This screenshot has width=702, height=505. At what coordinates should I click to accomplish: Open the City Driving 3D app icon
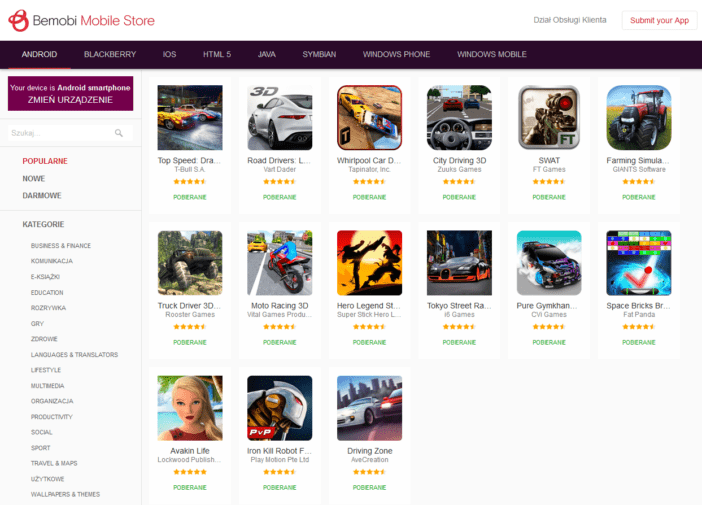point(459,118)
